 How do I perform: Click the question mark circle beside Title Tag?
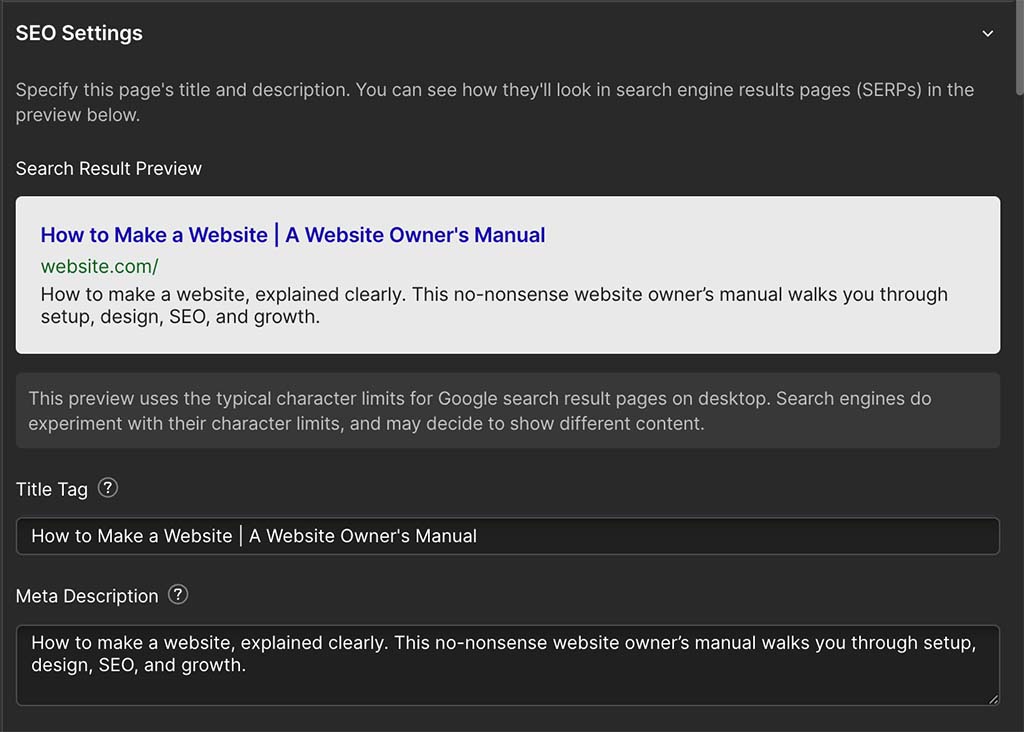pos(108,488)
